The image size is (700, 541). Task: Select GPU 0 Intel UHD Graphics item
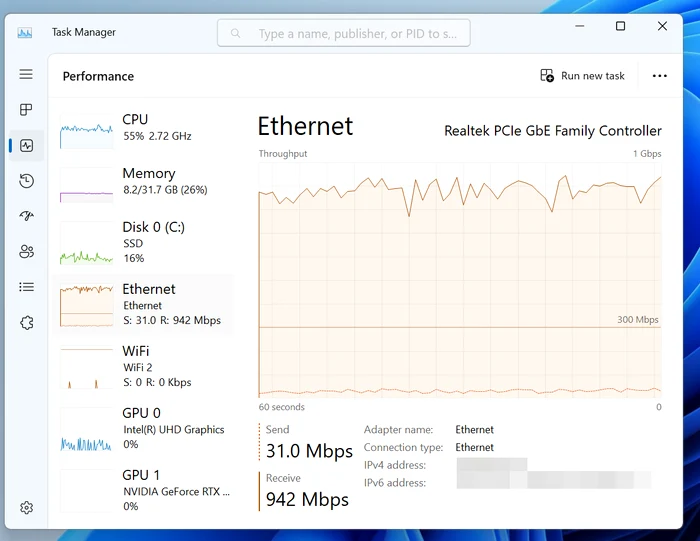(143, 428)
